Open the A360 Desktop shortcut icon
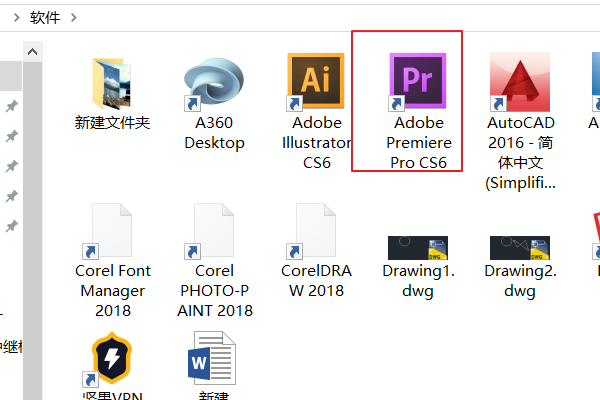The width and height of the screenshot is (600, 400). (x=214, y=83)
